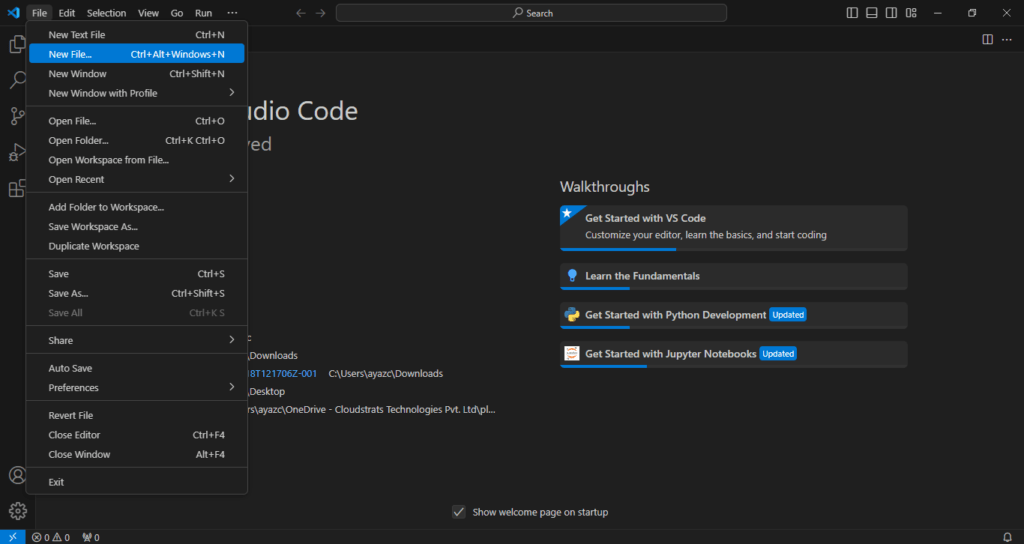This screenshot has width=1024, height=544.
Task: Toggle the primary side bar layout icon
Action: pyautogui.click(x=852, y=13)
